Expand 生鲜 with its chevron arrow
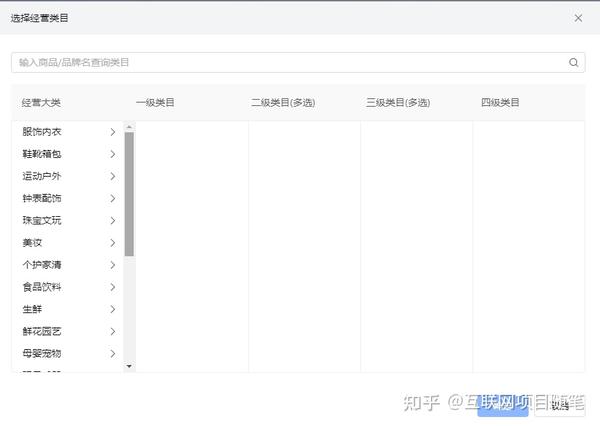600x426 pixels. coord(112,310)
